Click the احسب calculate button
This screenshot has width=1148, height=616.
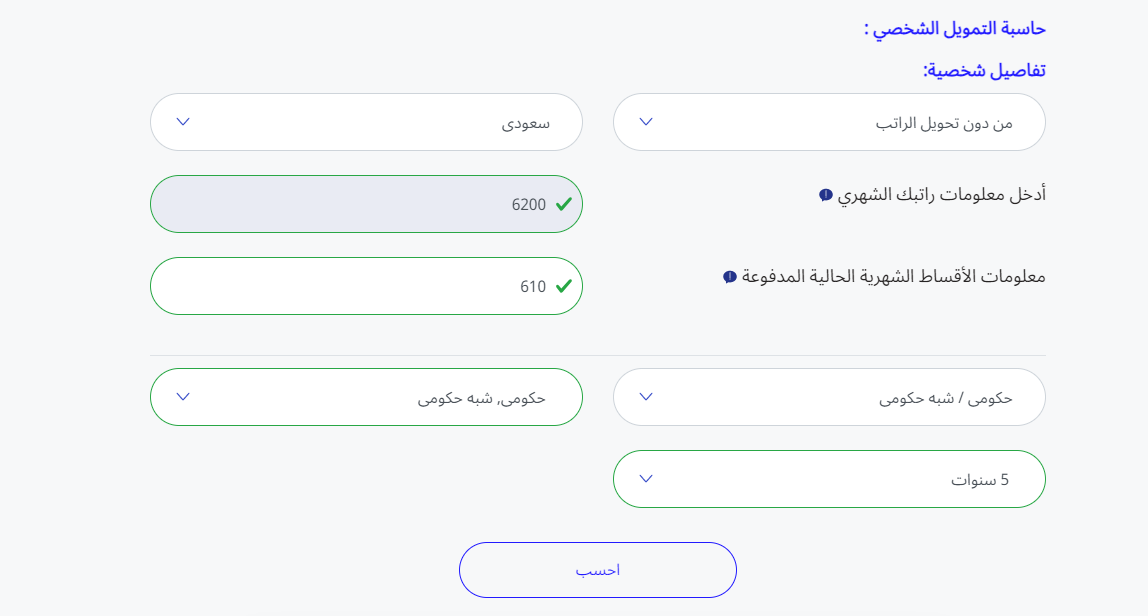pyautogui.click(x=598, y=570)
